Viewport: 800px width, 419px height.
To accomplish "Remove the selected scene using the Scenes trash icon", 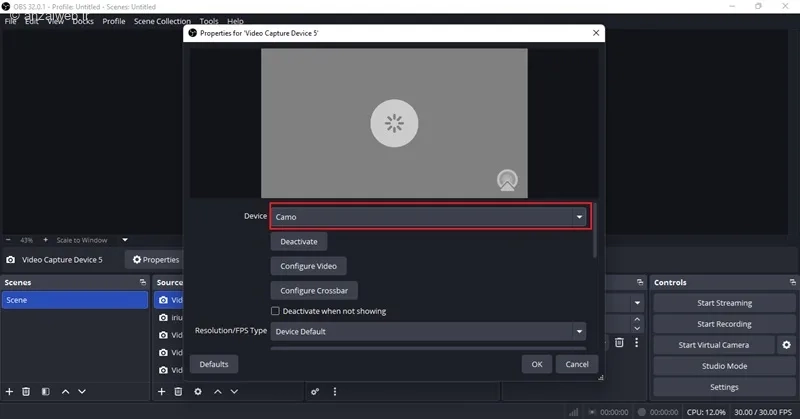I will (26, 391).
